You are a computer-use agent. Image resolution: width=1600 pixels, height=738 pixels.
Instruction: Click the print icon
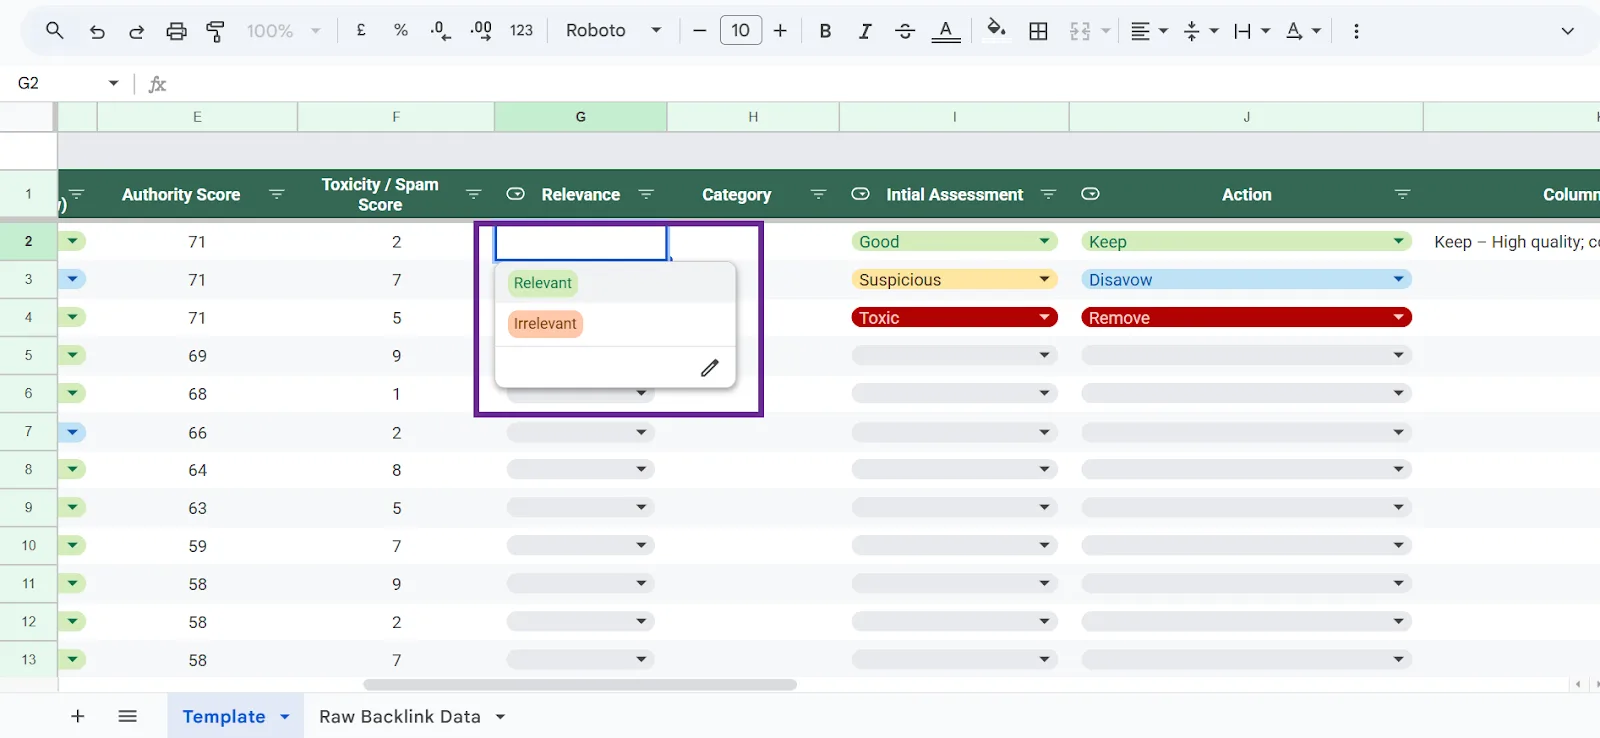[x=176, y=31]
